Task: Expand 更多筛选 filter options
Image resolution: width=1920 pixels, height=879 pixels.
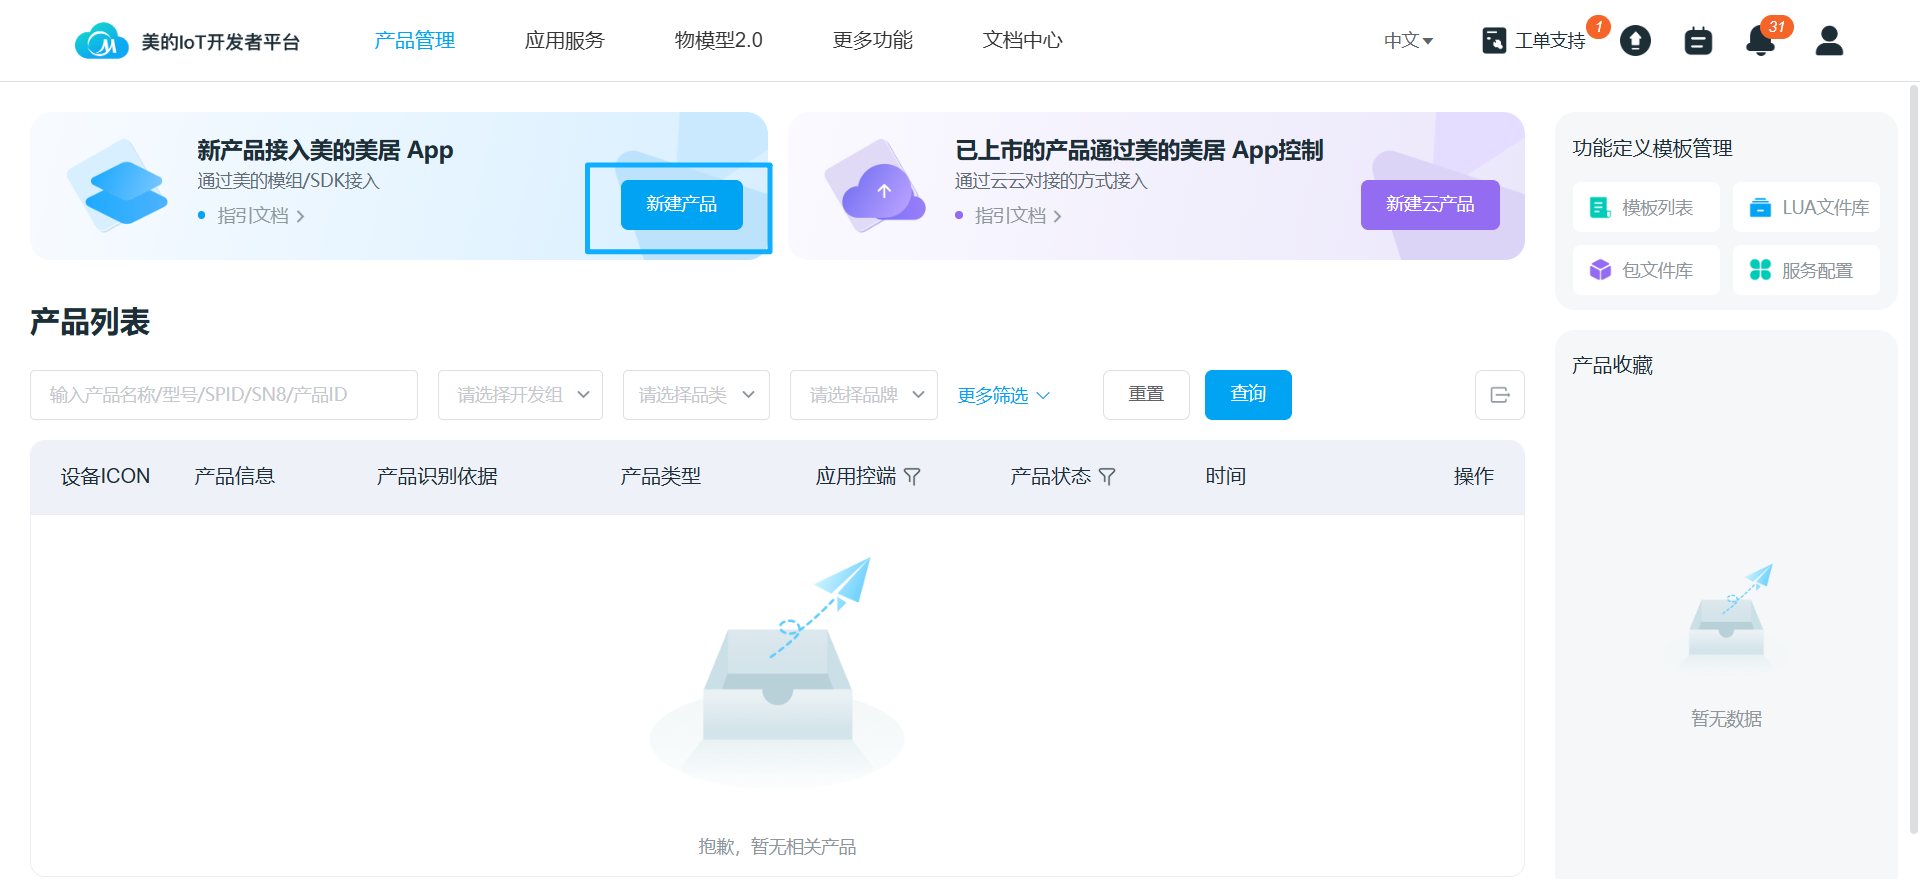Action: pos(1003,396)
